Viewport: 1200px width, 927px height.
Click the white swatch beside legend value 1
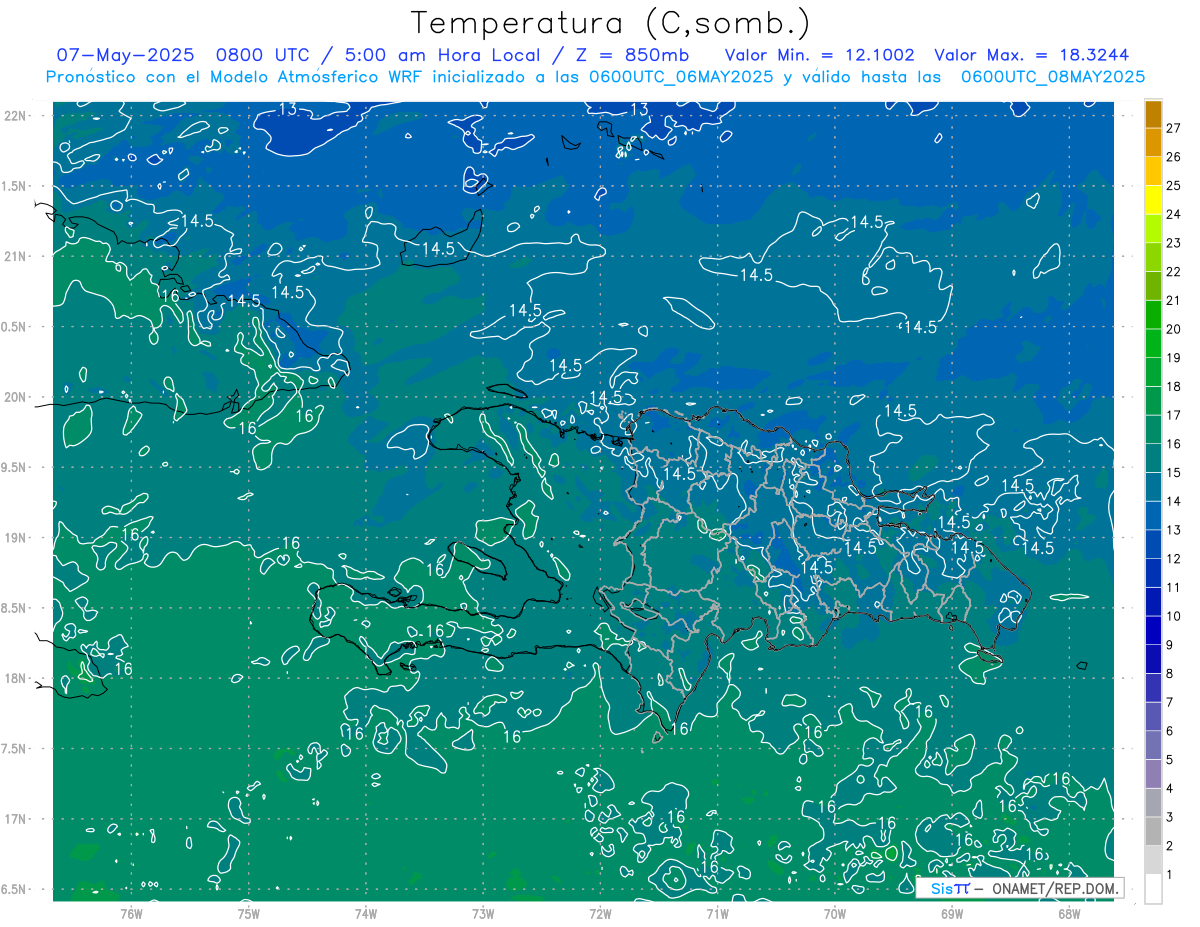click(1153, 889)
